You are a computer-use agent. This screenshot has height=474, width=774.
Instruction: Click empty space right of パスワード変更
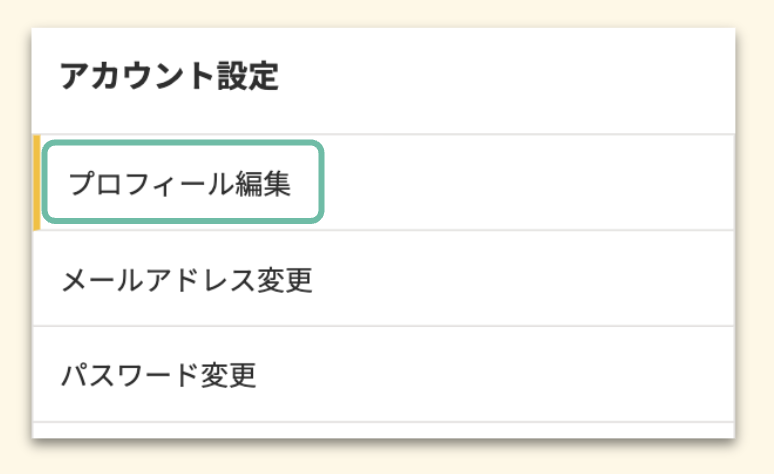(500, 375)
